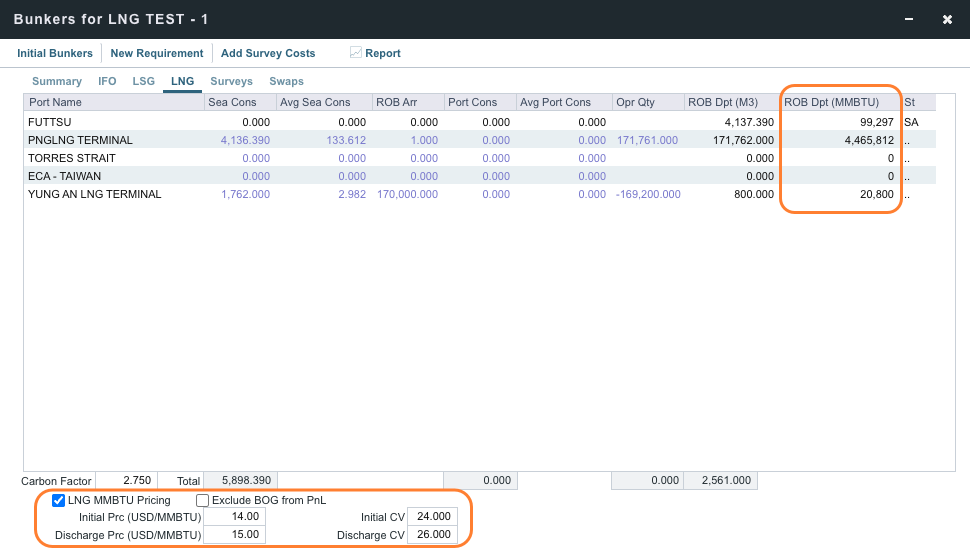Click Add Survey Costs
Screen dimensions: 970x554
click(x=268, y=53)
